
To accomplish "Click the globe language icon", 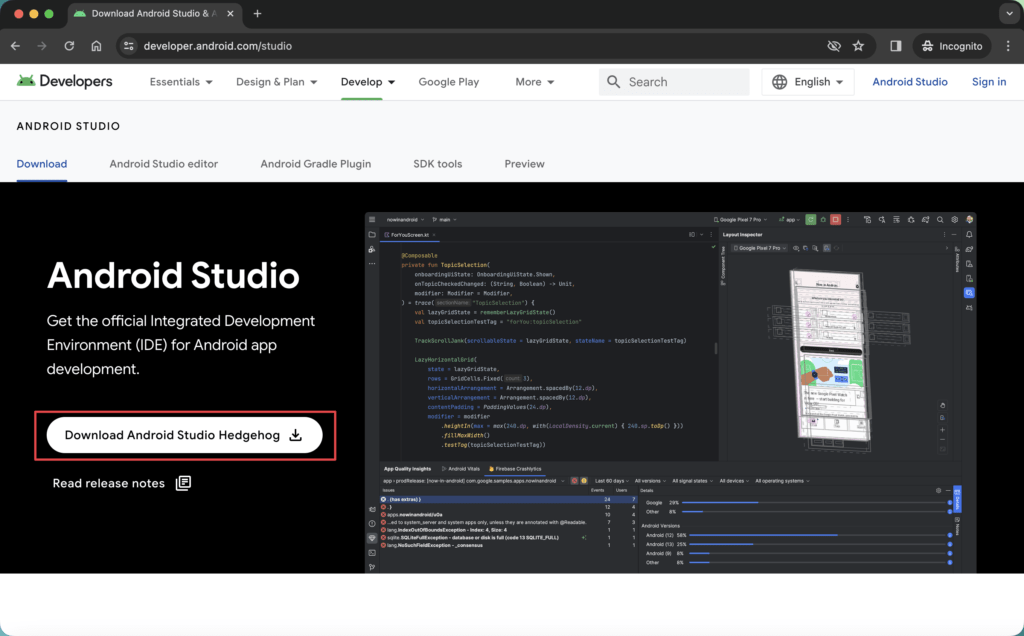I will coord(779,82).
